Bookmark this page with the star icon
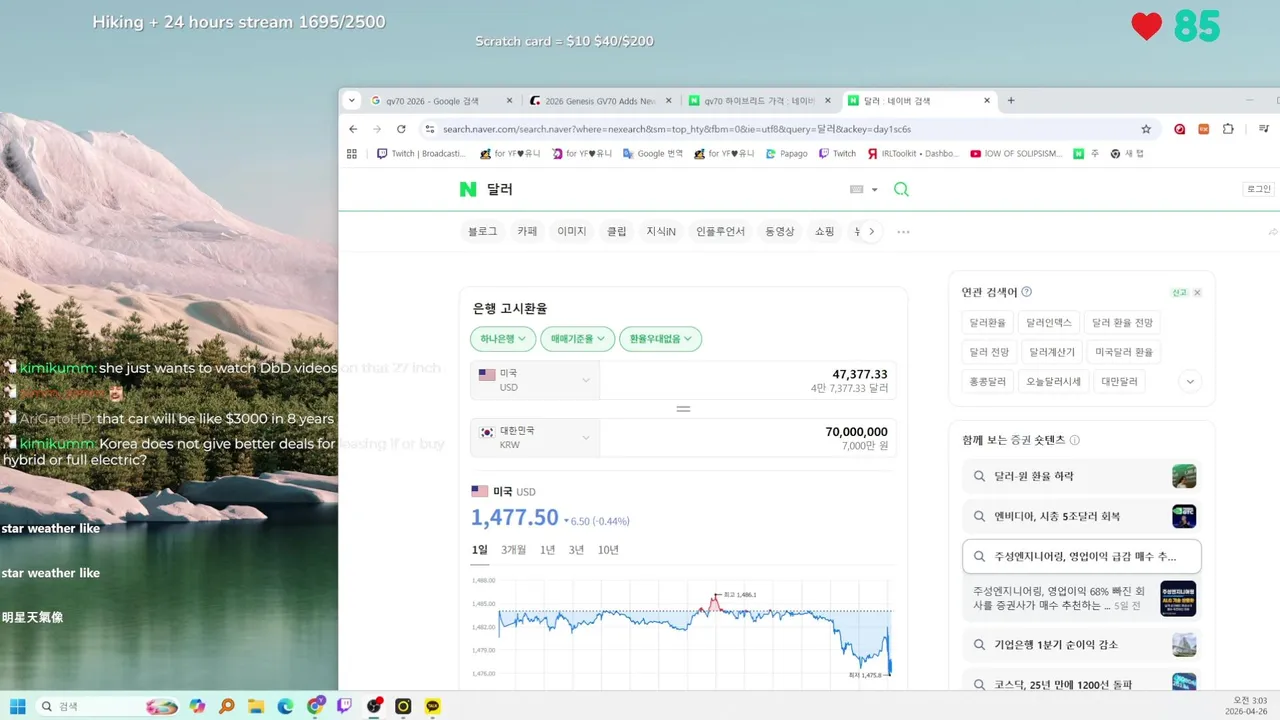 (x=1146, y=129)
